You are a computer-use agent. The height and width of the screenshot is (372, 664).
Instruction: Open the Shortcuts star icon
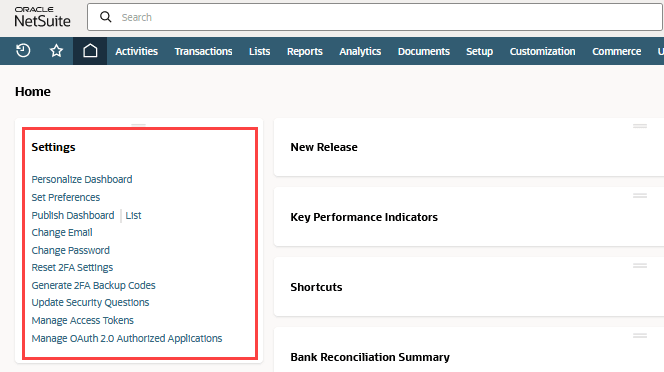56,51
